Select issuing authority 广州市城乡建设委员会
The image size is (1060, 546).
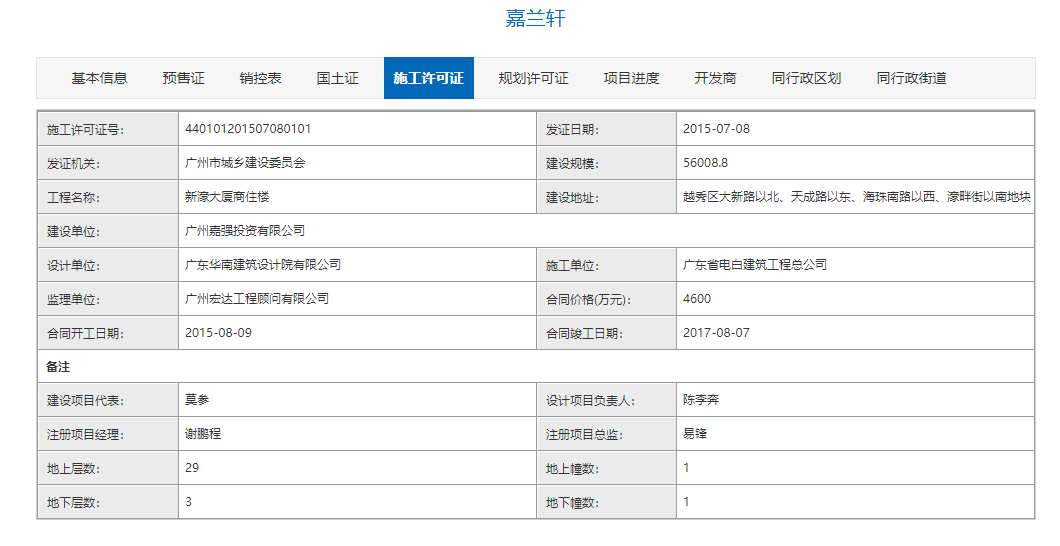point(245,163)
